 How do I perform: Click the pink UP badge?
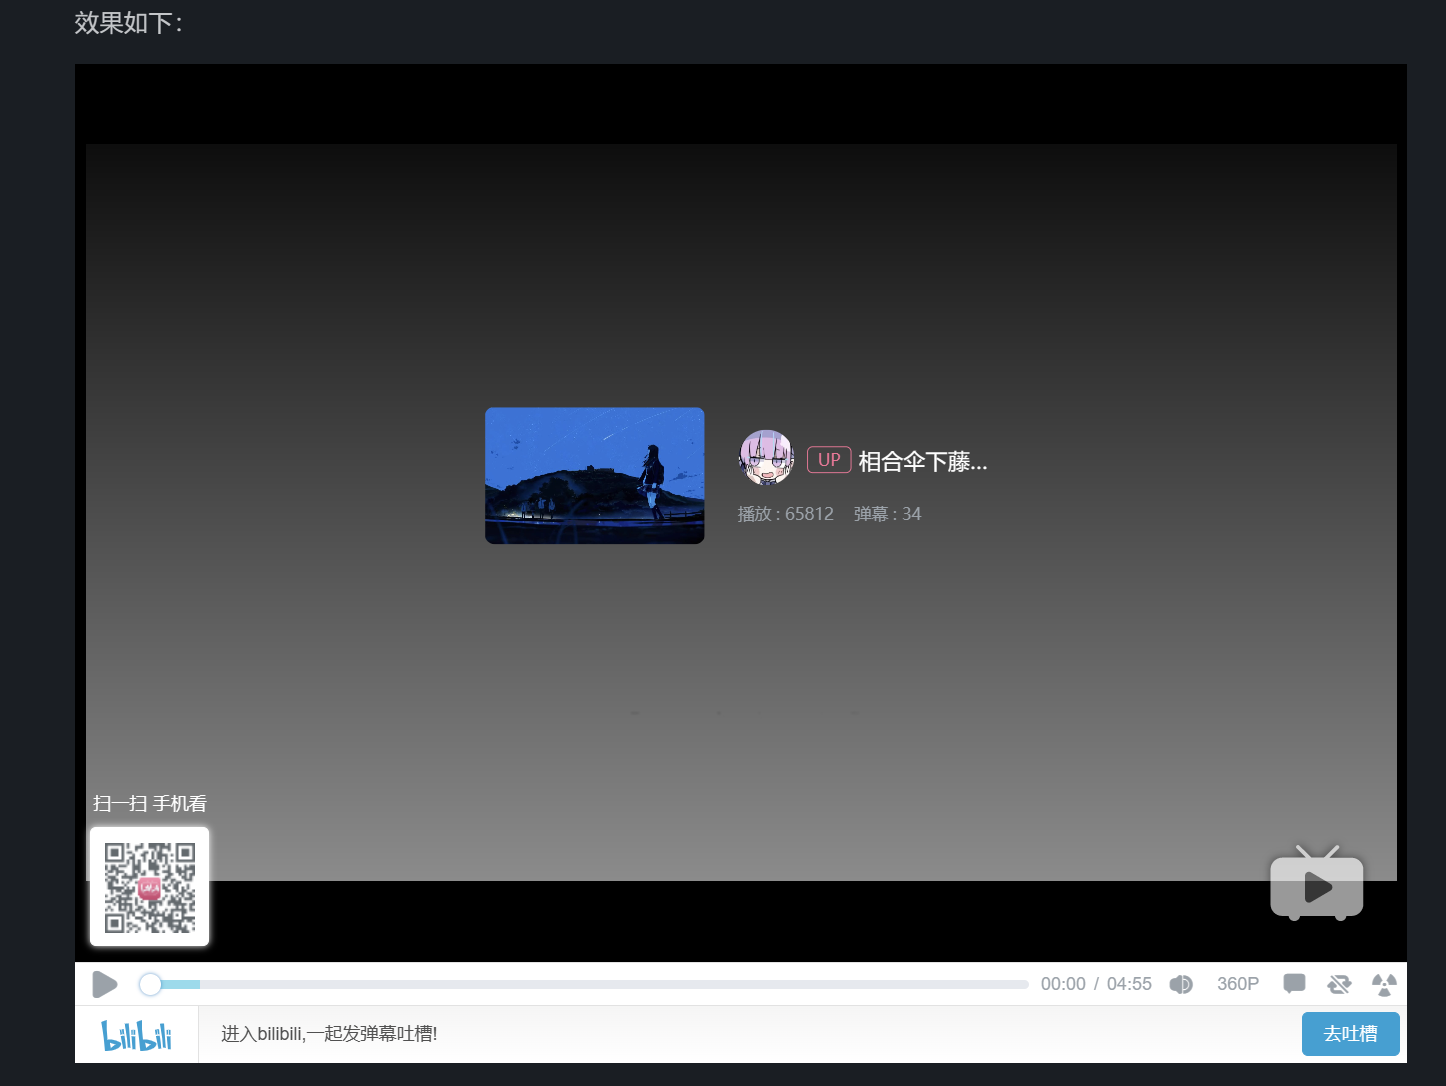pyautogui.click(x=829, y=460)
